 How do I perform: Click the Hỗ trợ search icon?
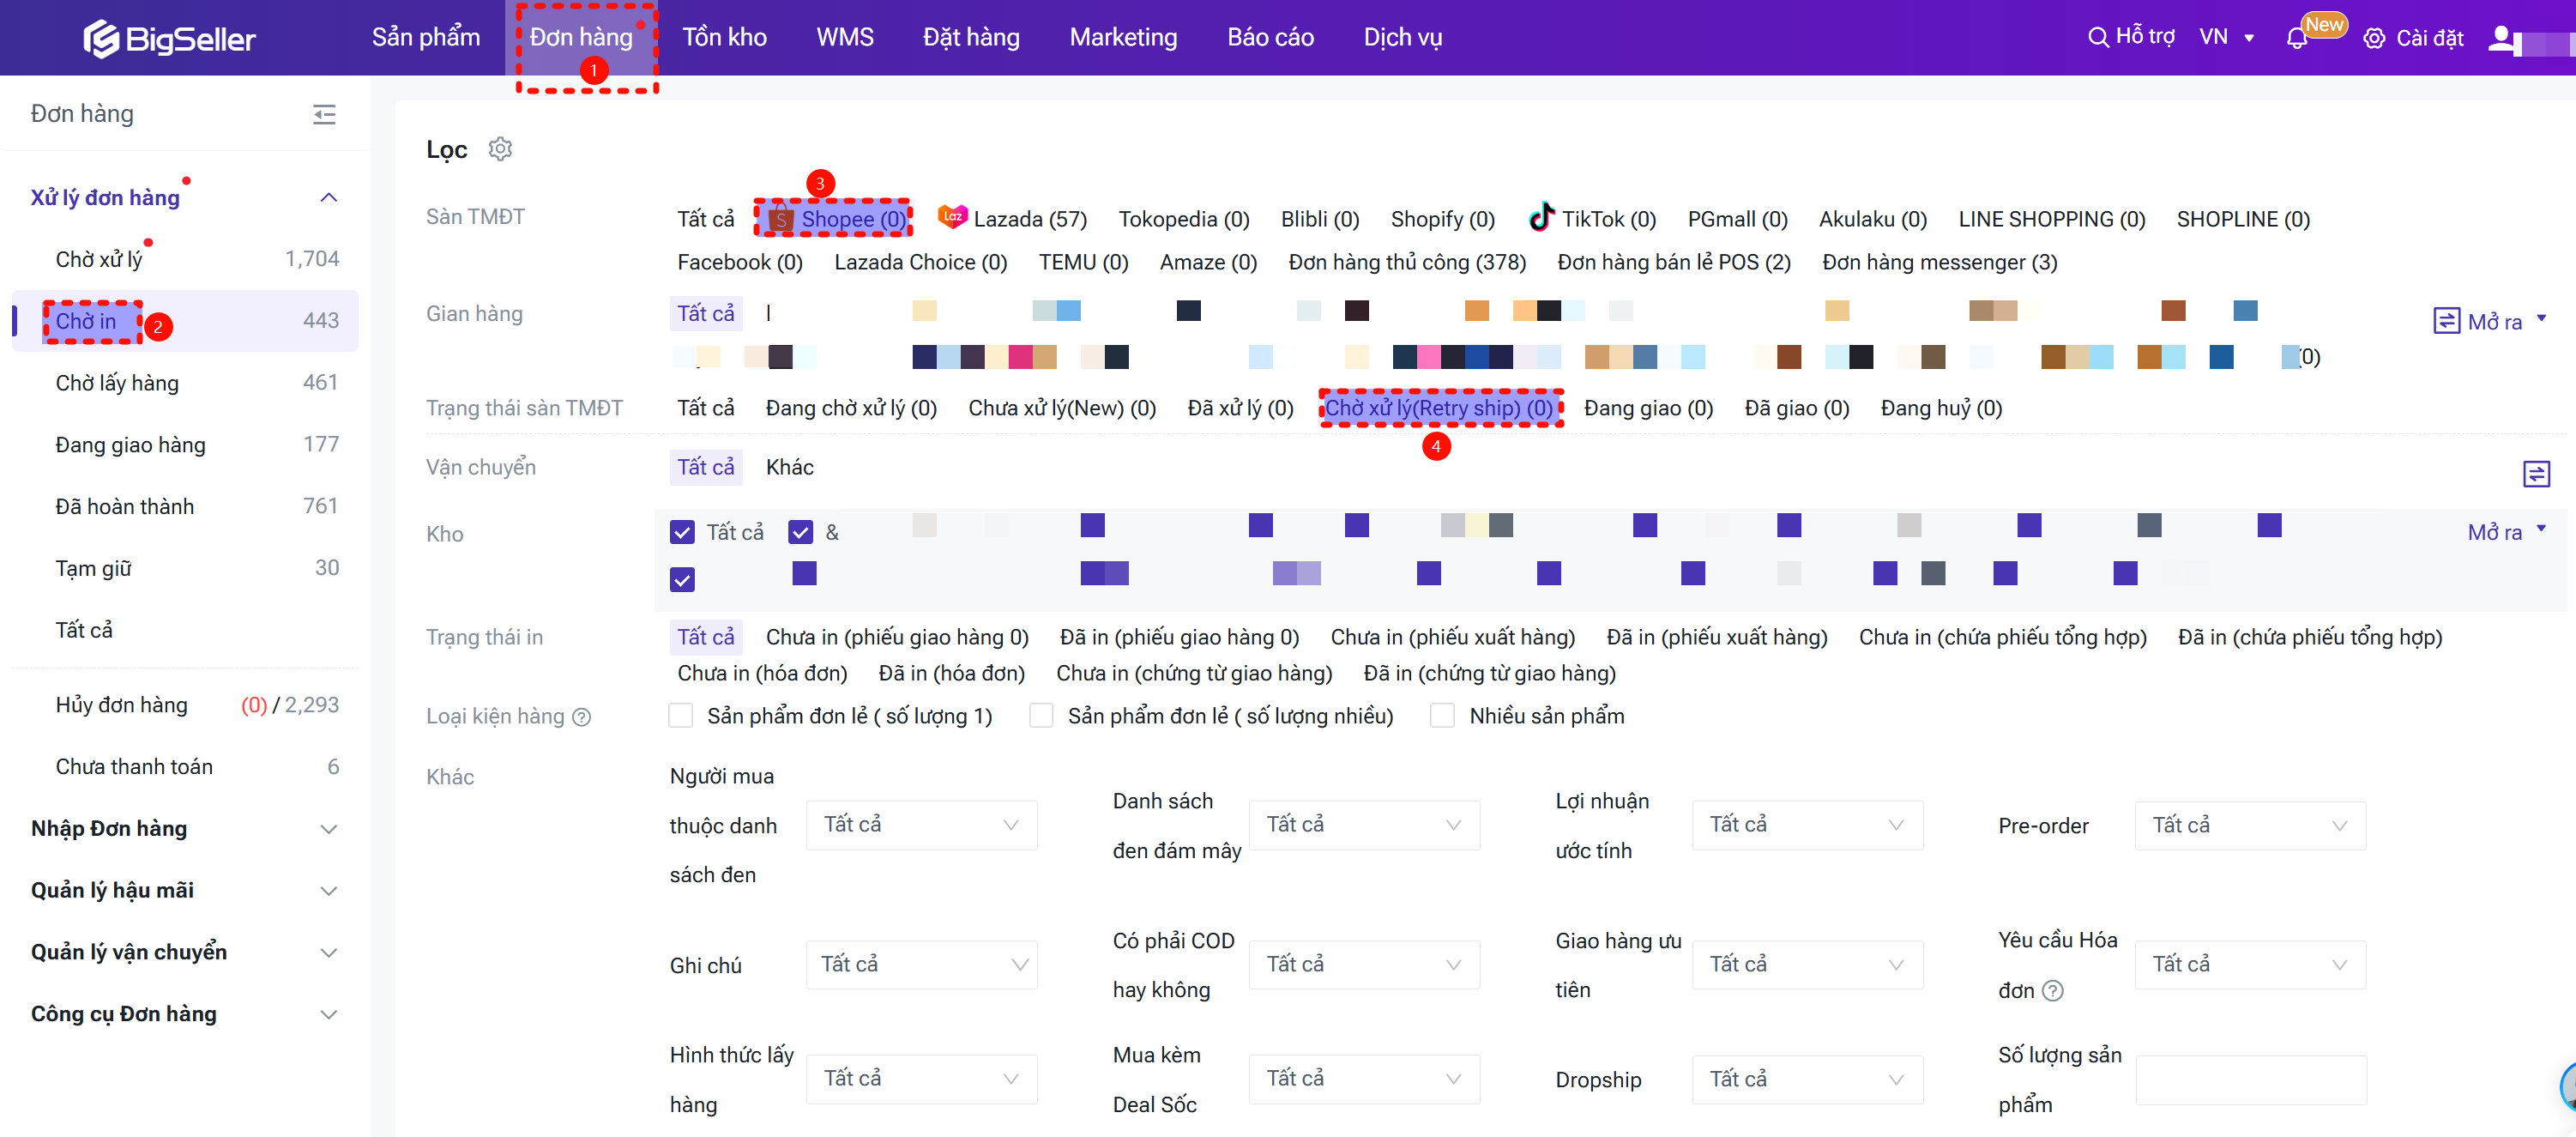2098,37
